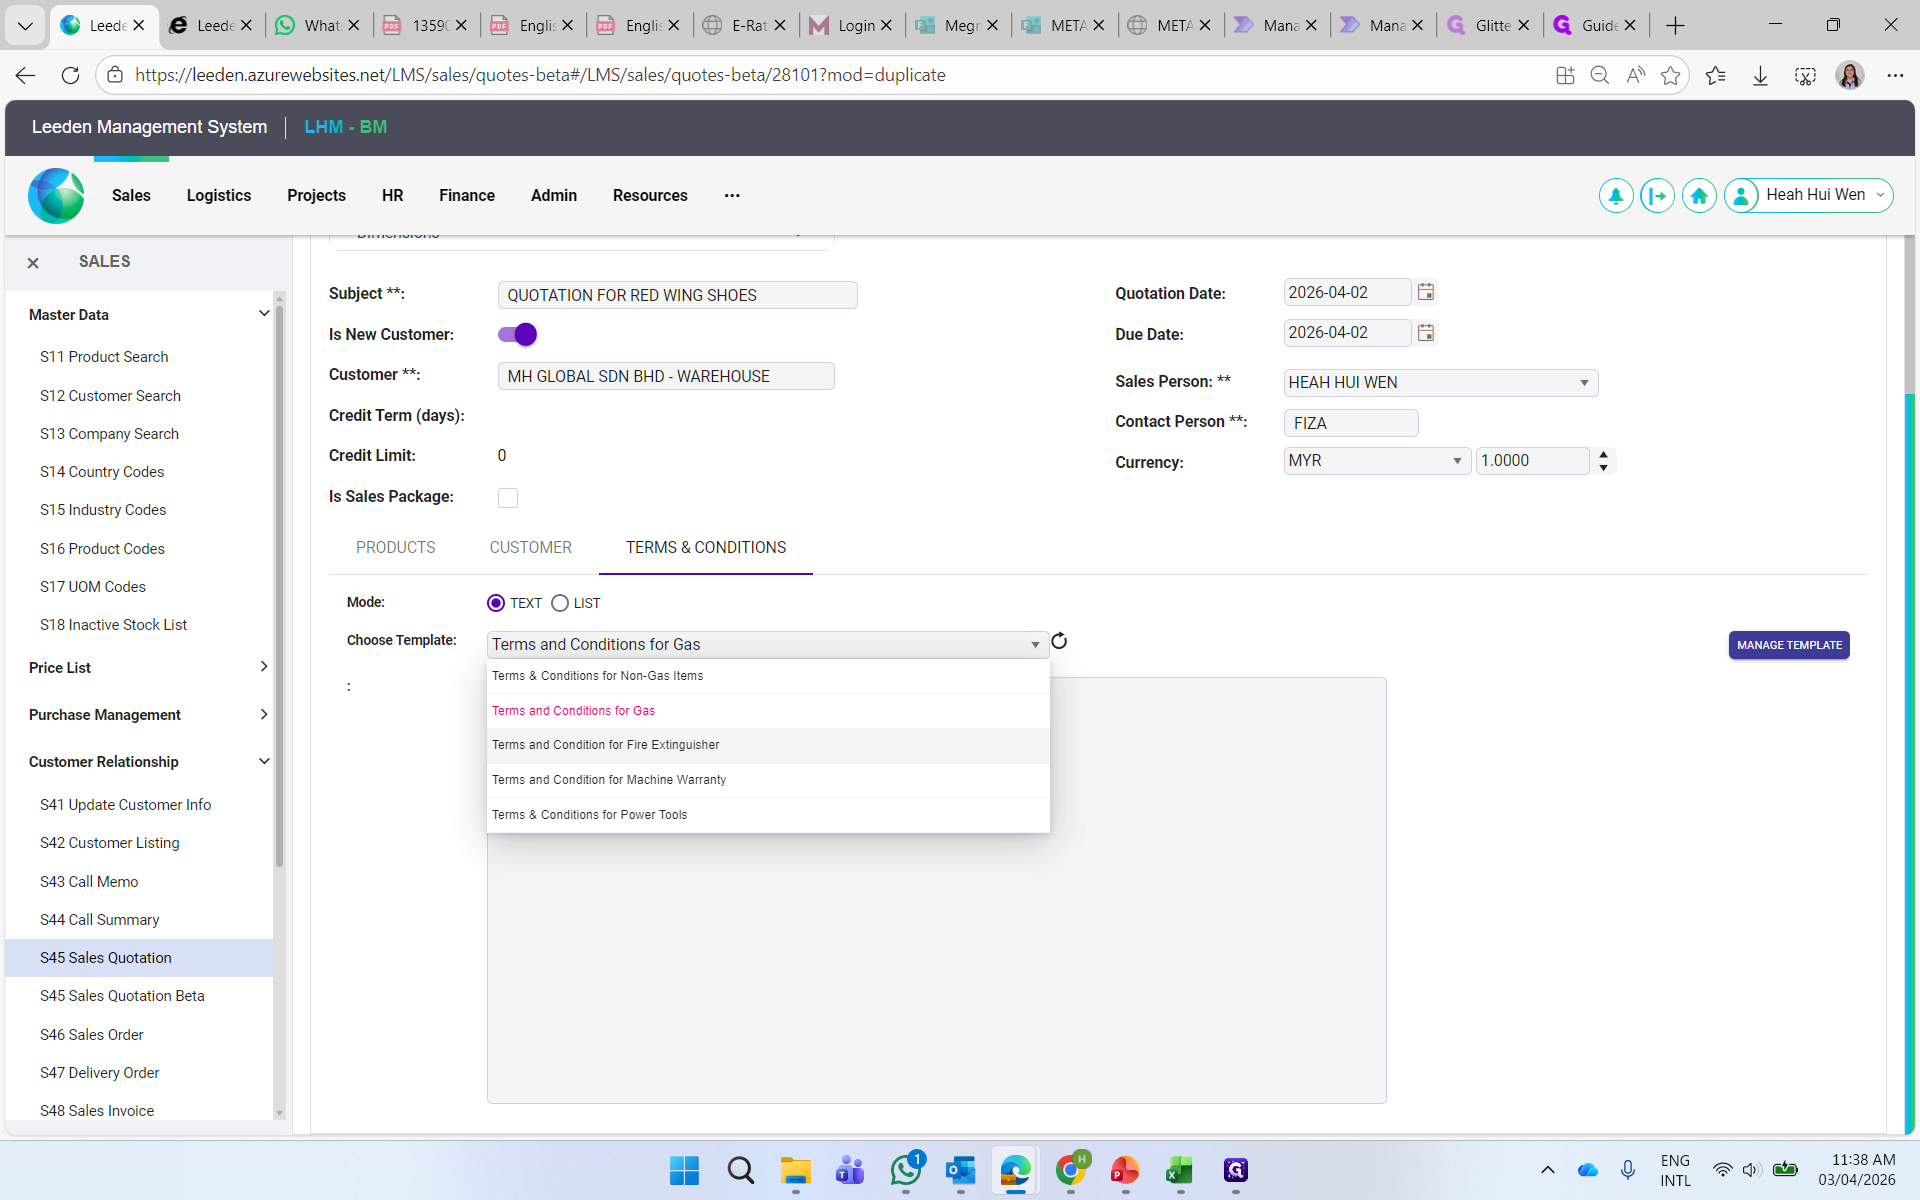Click the sidebar vertical scrollbar

(279, 586)
